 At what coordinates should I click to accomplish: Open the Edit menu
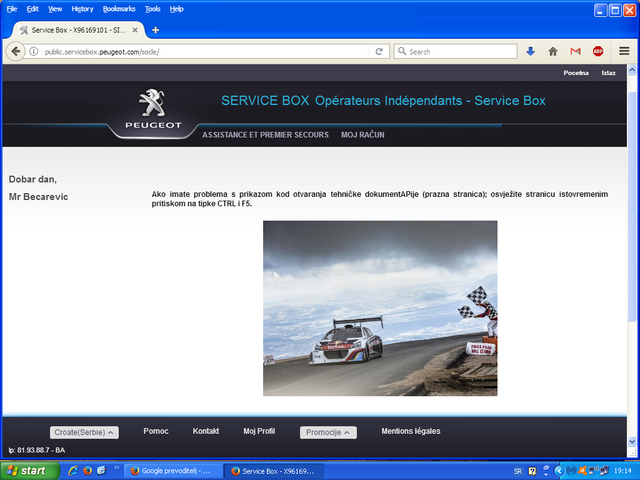pyautogui.click(x=32, y=9)
